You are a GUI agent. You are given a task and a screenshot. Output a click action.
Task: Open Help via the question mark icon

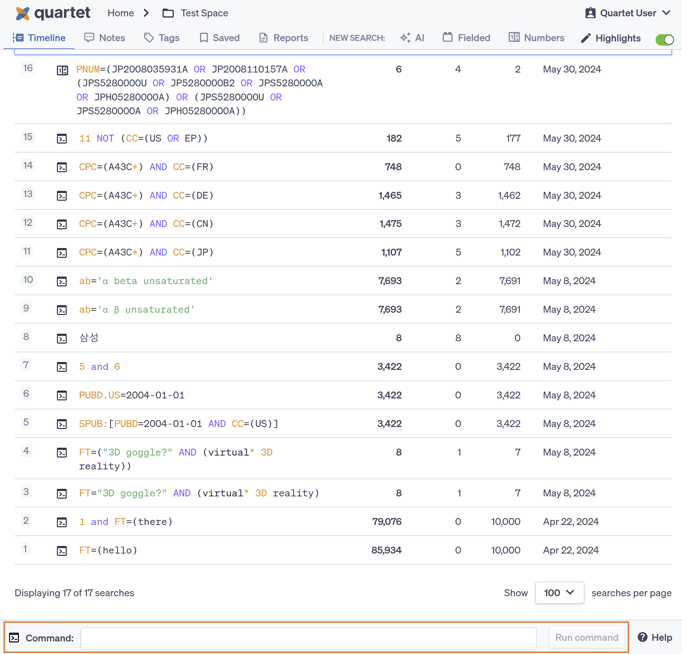pyautogui.click(x=643, y=637)
